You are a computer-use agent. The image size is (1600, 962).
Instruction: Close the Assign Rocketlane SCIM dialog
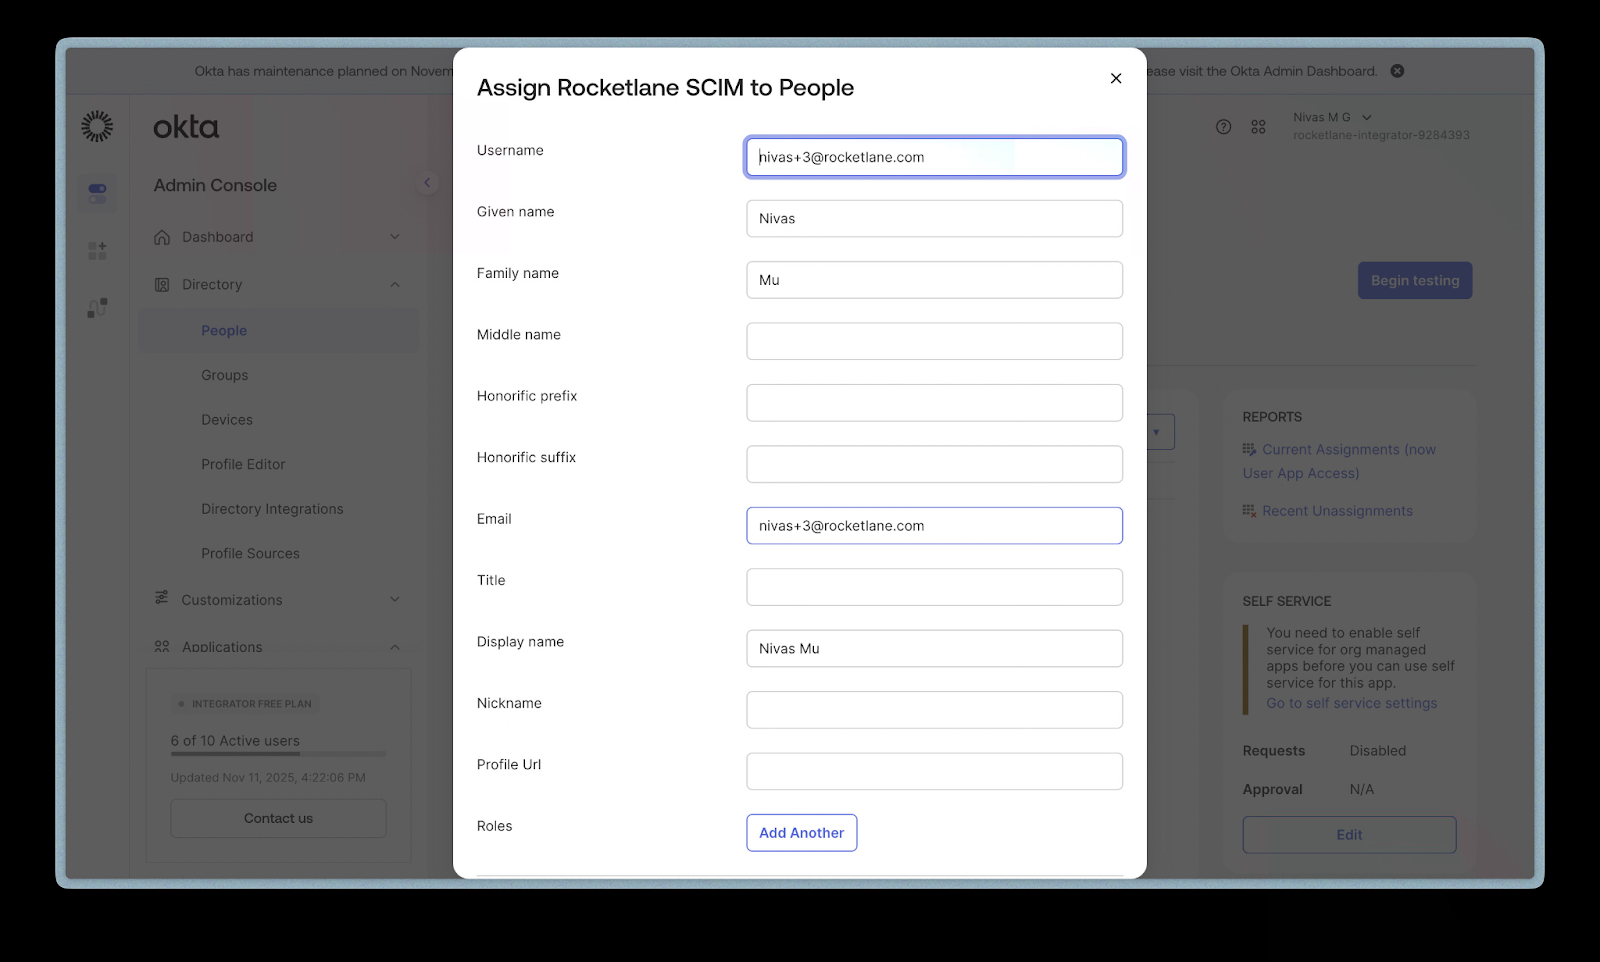1116,79
